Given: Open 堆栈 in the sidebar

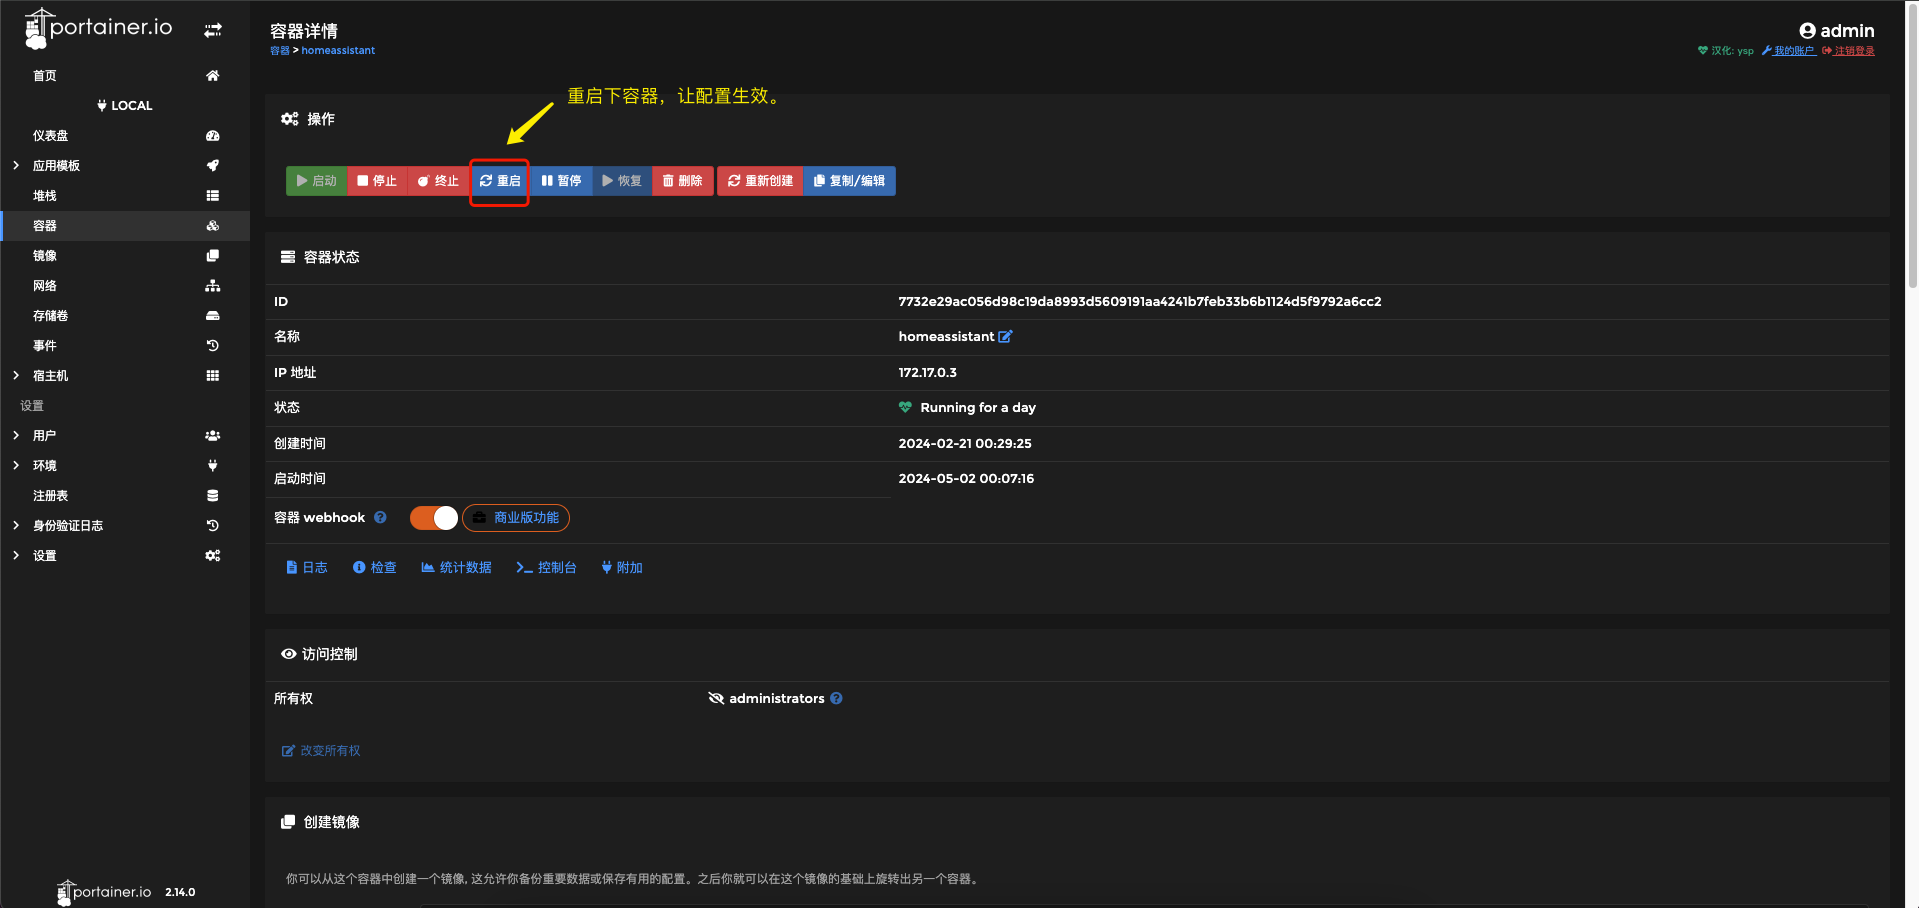Looking at the screenshot, I should (x=45, y=196).
